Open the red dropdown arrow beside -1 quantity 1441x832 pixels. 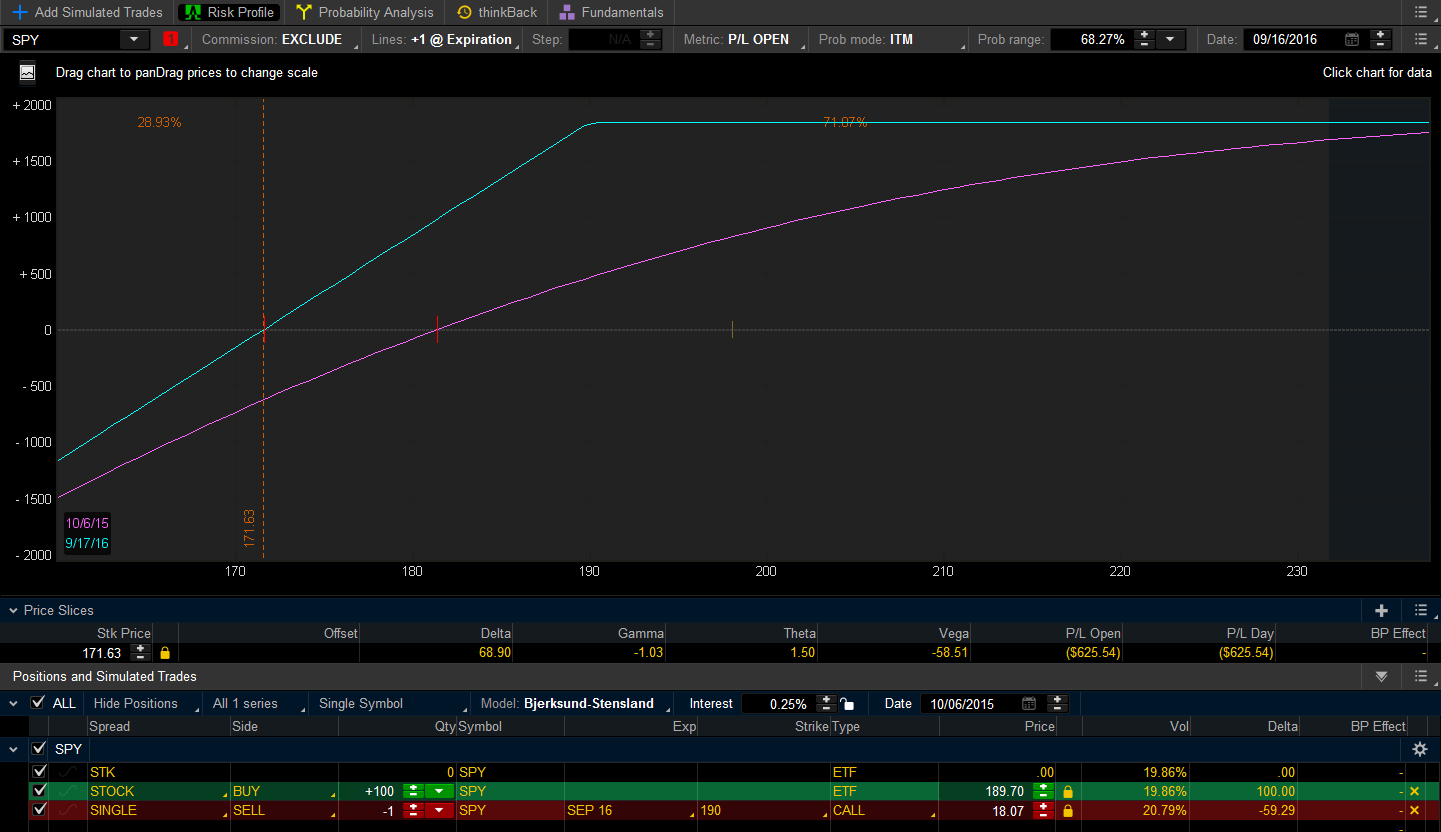[x=439, y=810]
